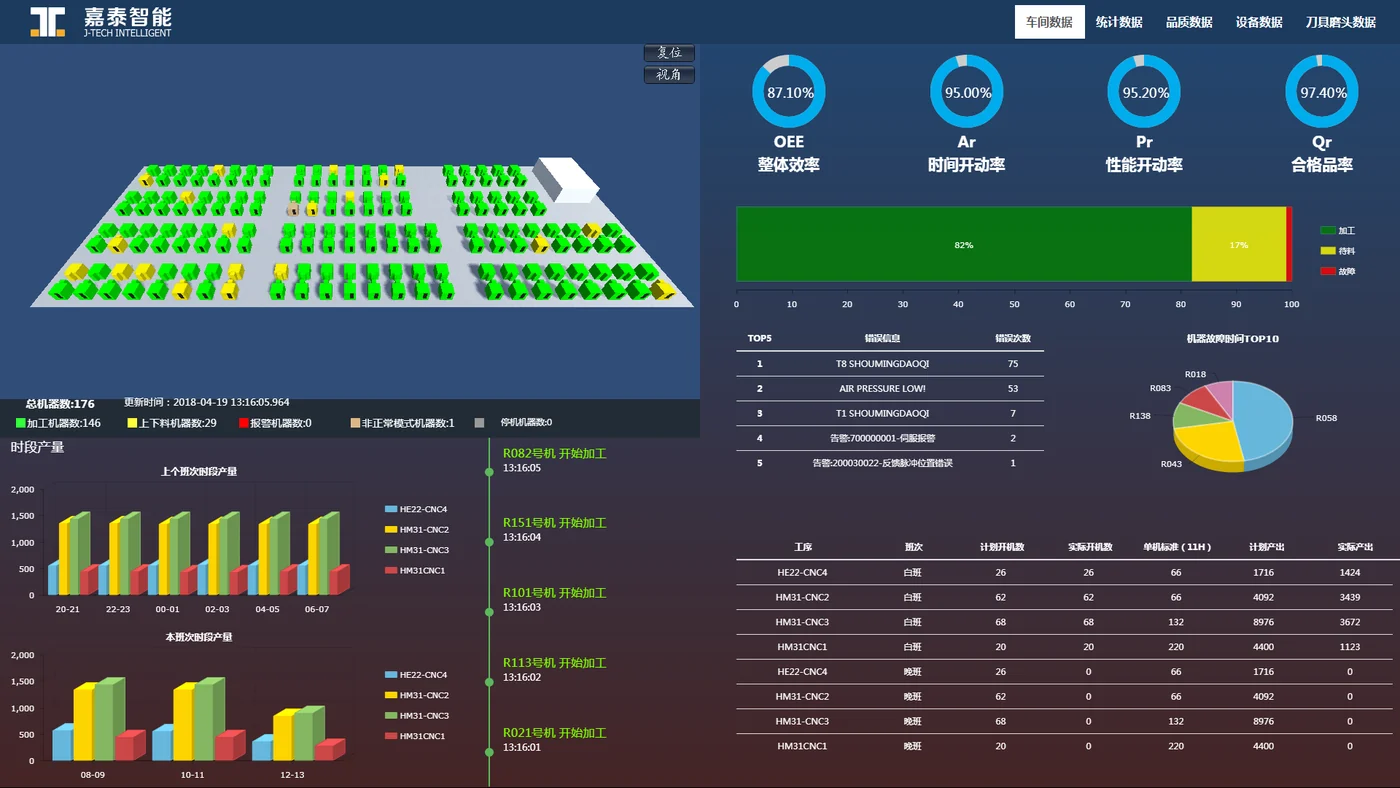Screen dimensions: 1400x788
Task: Click the Ar 95.00% donut gauge
Action: tap(966, 92)
